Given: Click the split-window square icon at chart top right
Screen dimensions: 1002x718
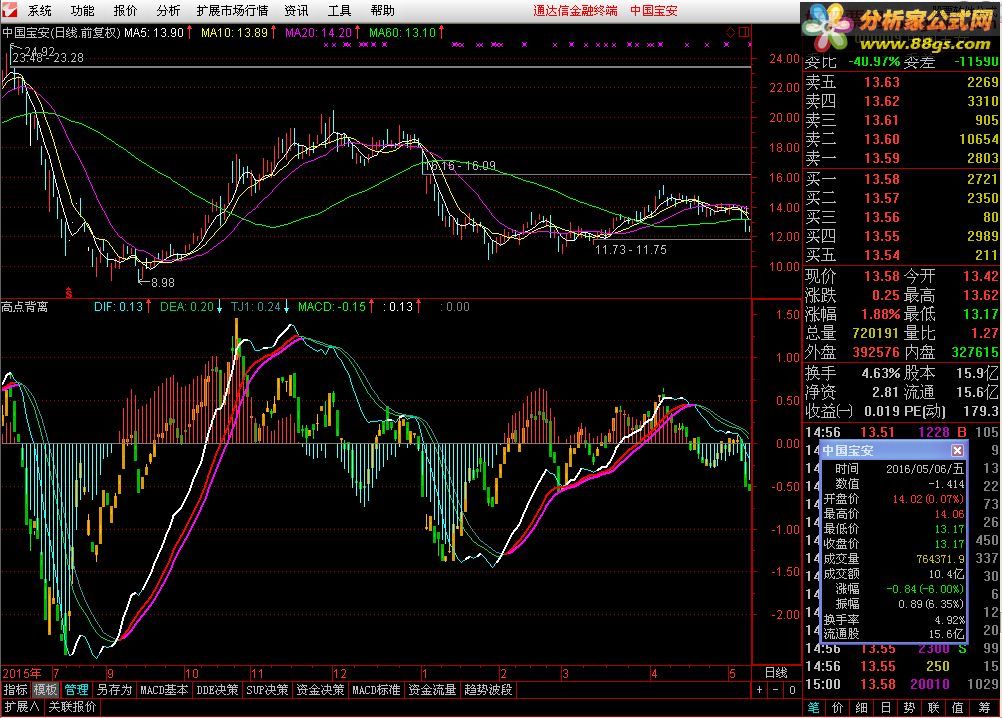Looking at the screenshot, I should [x=744, y=32].
